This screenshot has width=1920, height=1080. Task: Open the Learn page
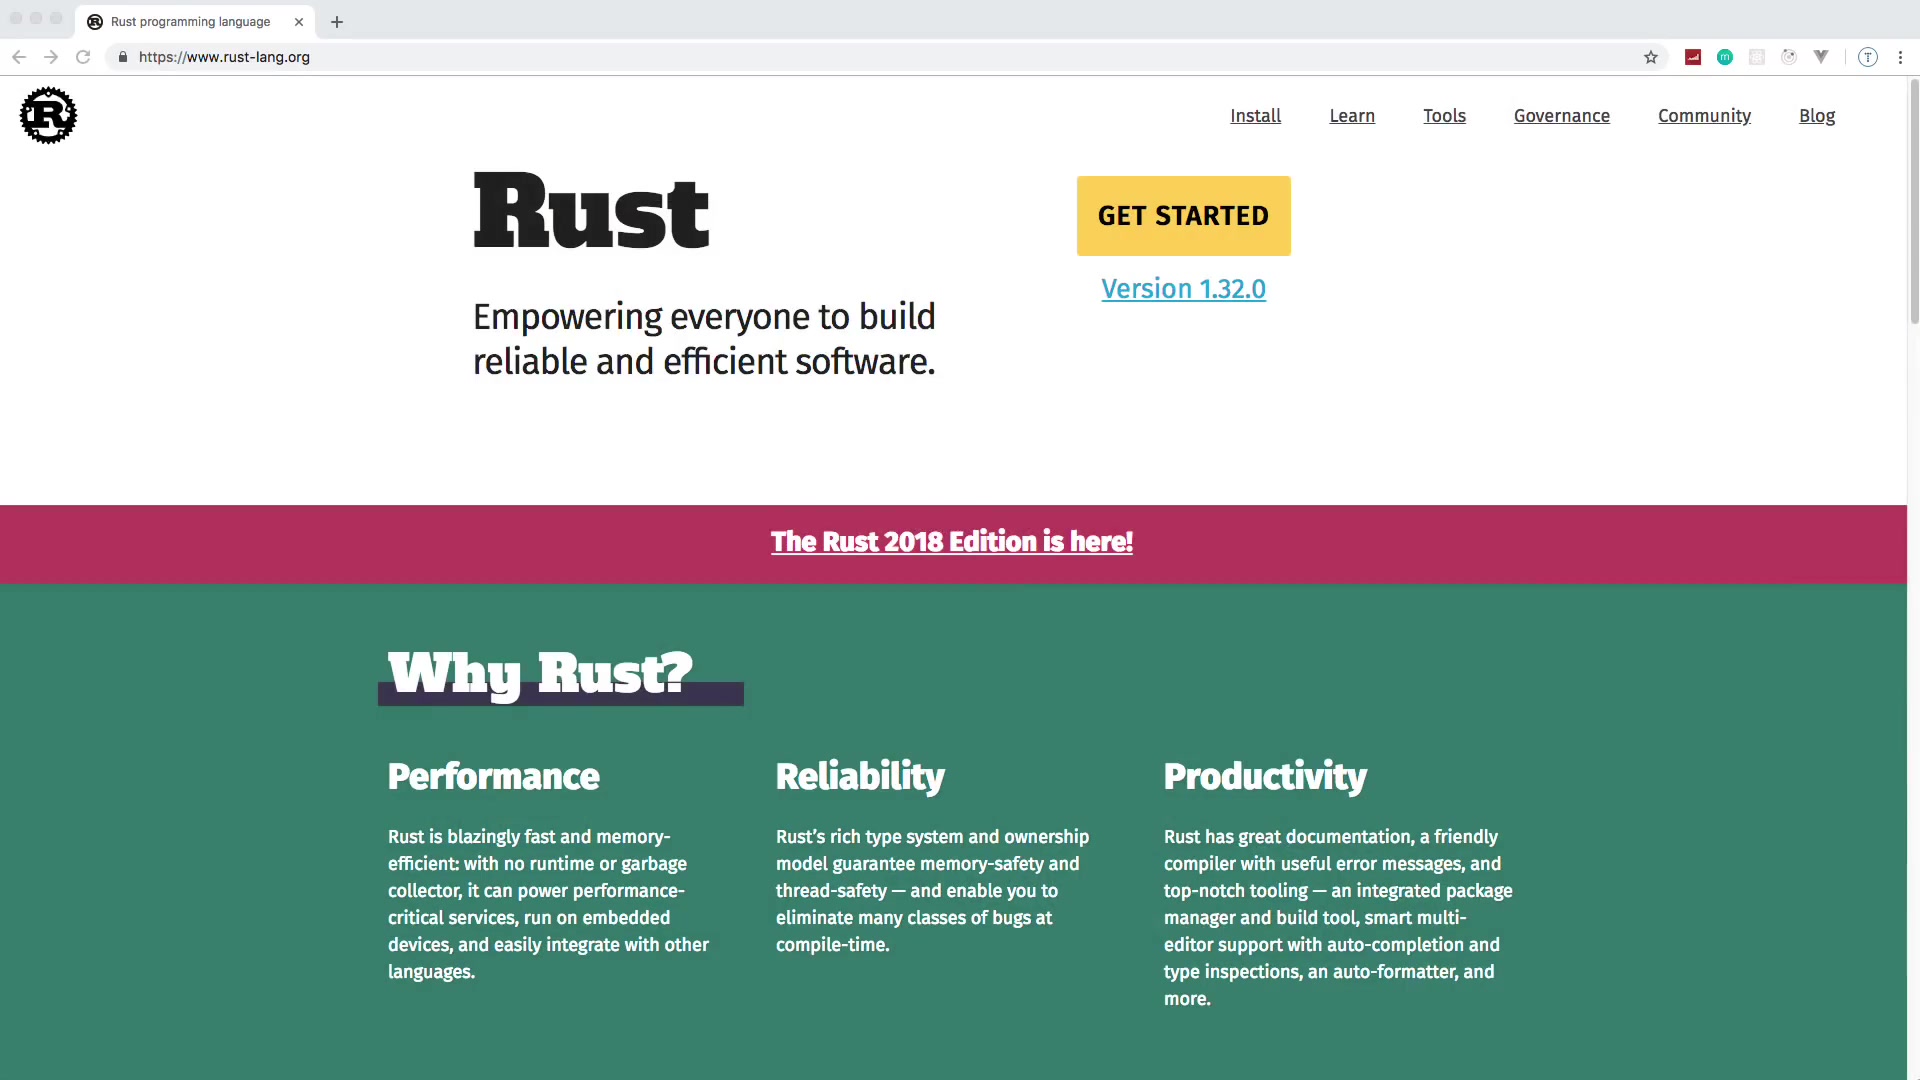pos(1352,116)
